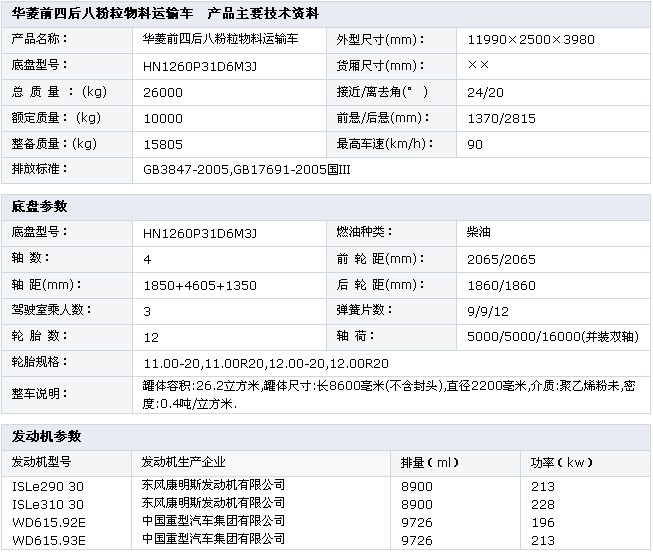Click the 排量(ml) column header
Screen dimensions: 653x553
pyautogui.click(x=430, y=463)
